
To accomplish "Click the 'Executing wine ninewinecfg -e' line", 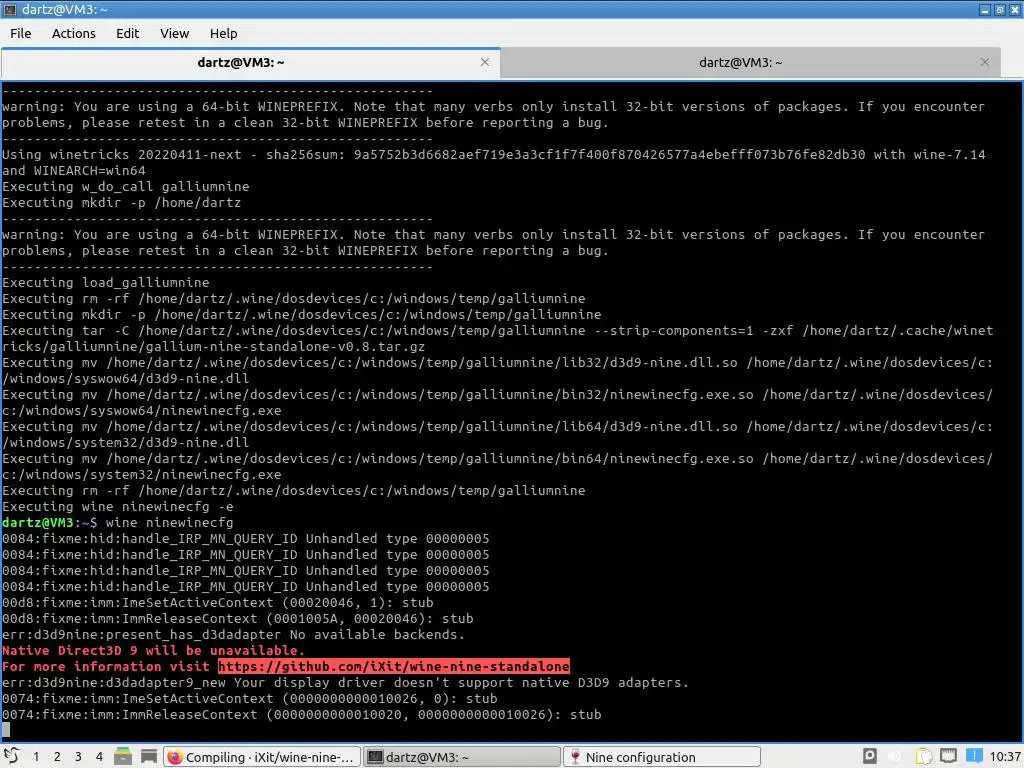I will (x=118, y=507).
